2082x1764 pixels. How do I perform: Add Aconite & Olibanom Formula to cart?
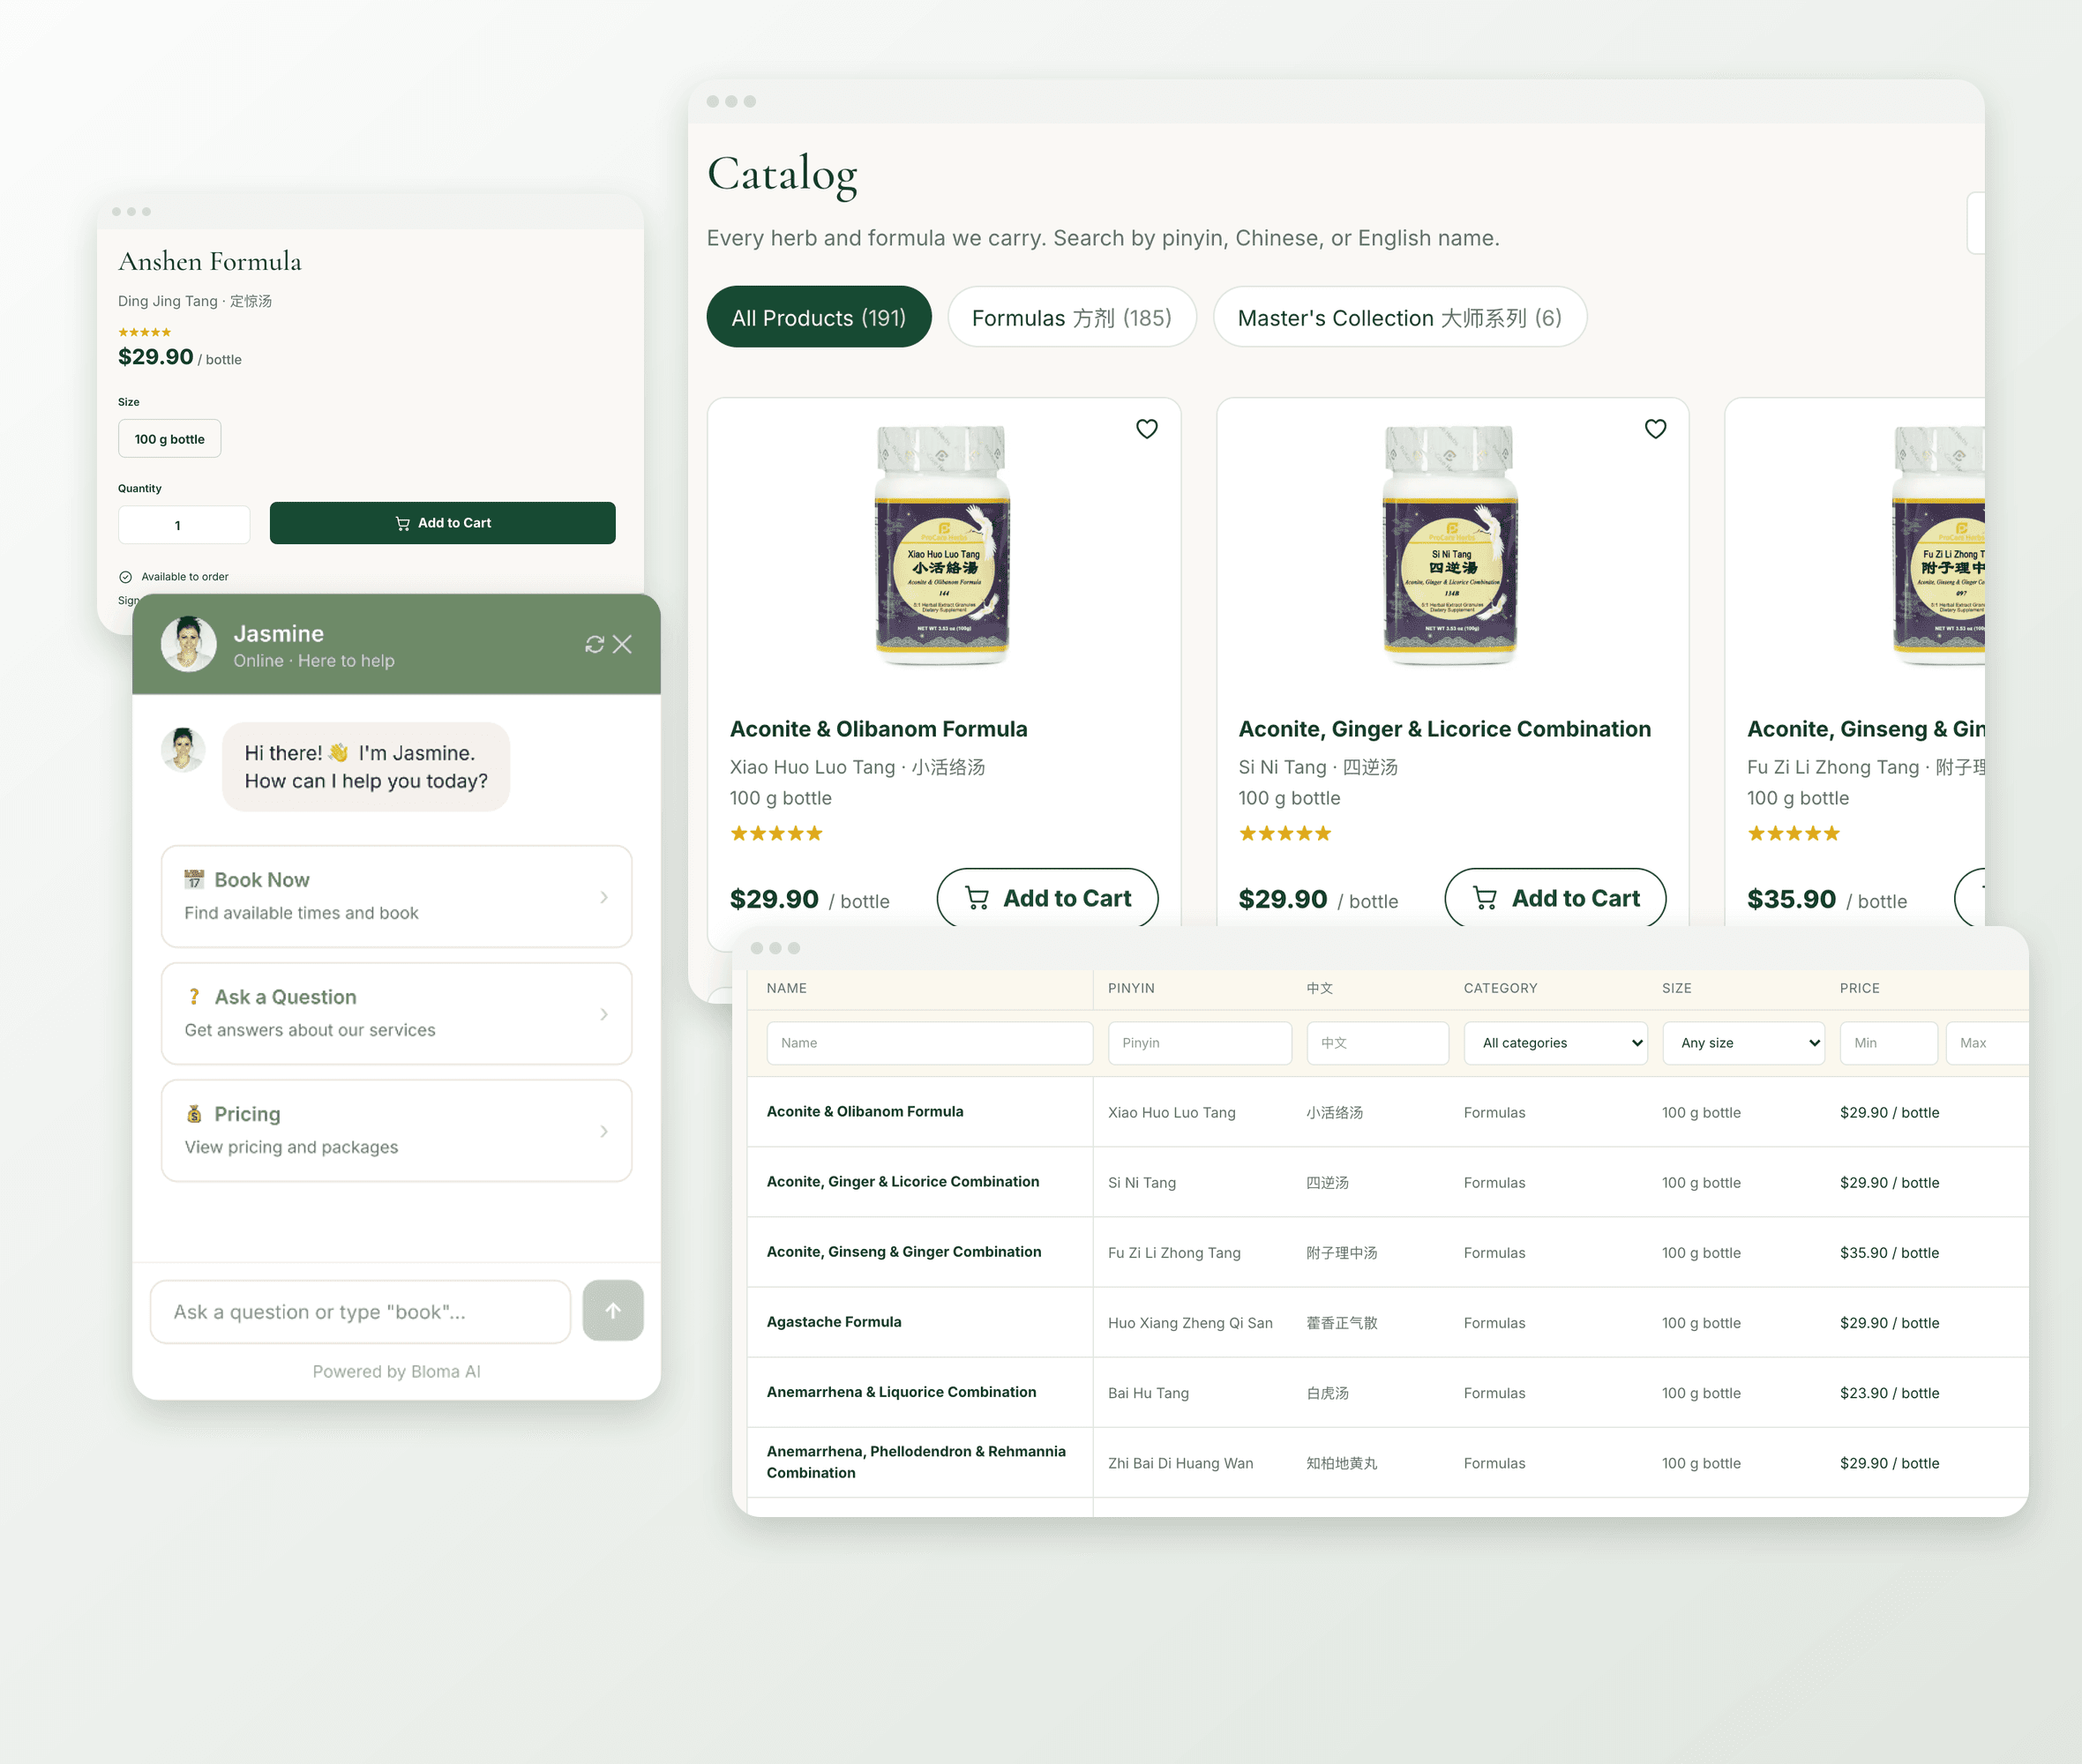pyautogui.click(x=1047, y=898)
